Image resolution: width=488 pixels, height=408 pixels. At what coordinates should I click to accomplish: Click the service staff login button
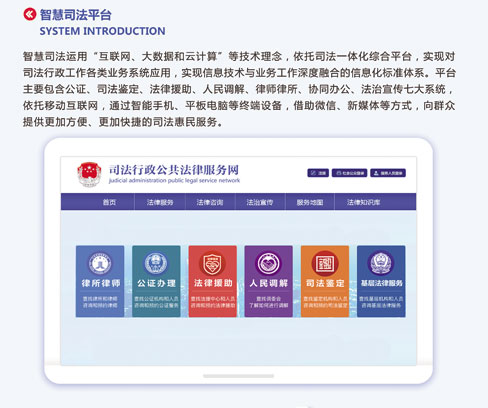(x=388, y=173)
